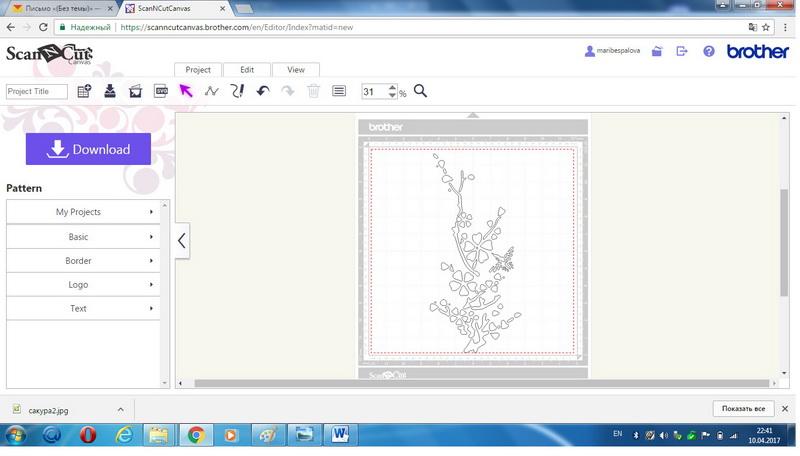Screen dimensions: 800x456
Task: Switch to the Письмо browser tab
Action: click(61, 9)
